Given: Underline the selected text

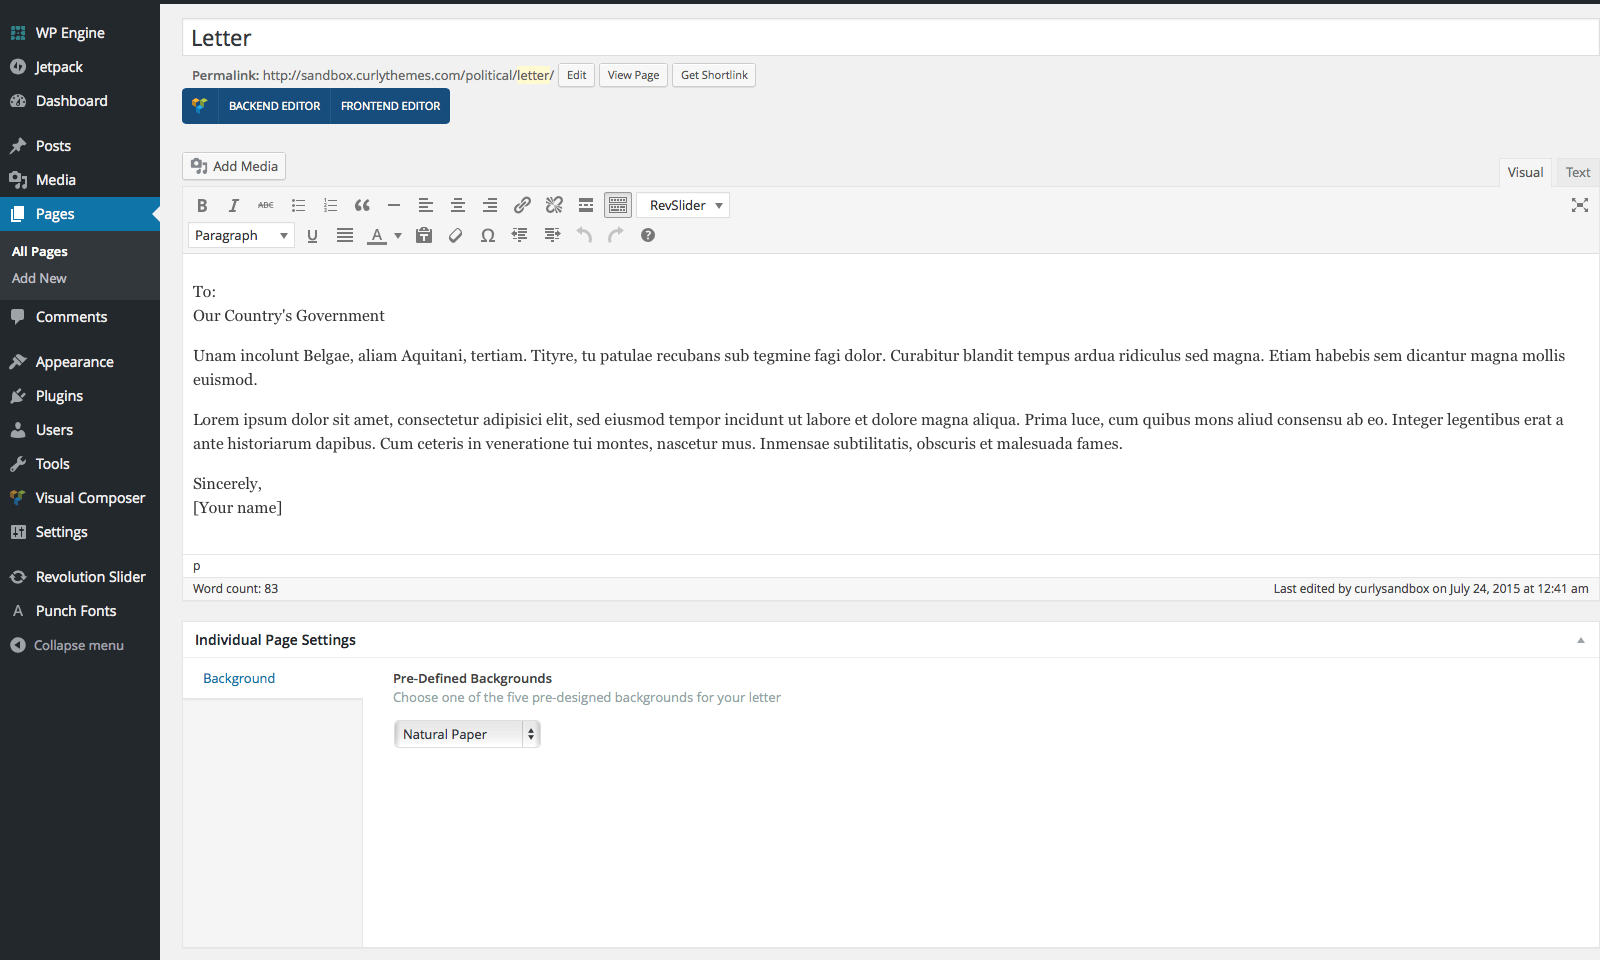Looking at the screenshot, I should pos(312,235).
